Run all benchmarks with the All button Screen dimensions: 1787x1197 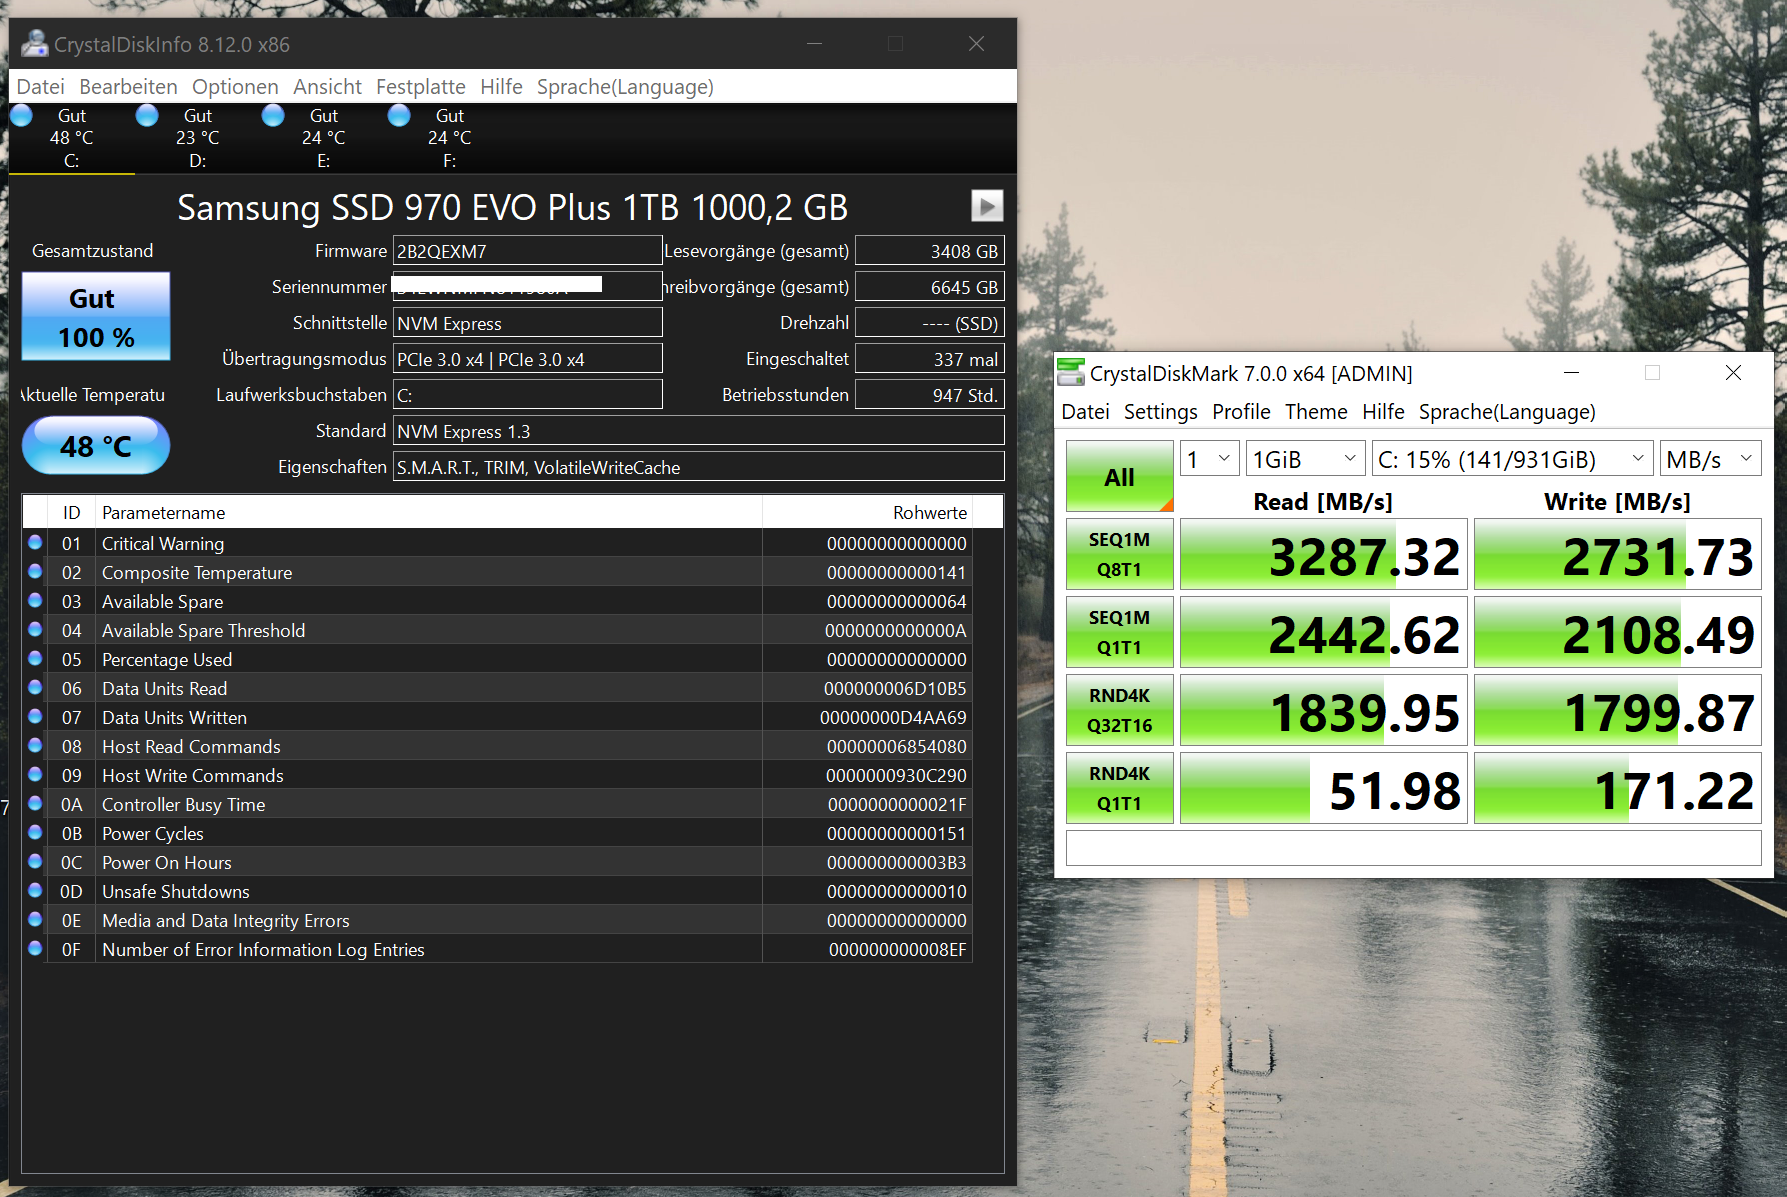click(x=1119, y=476)
